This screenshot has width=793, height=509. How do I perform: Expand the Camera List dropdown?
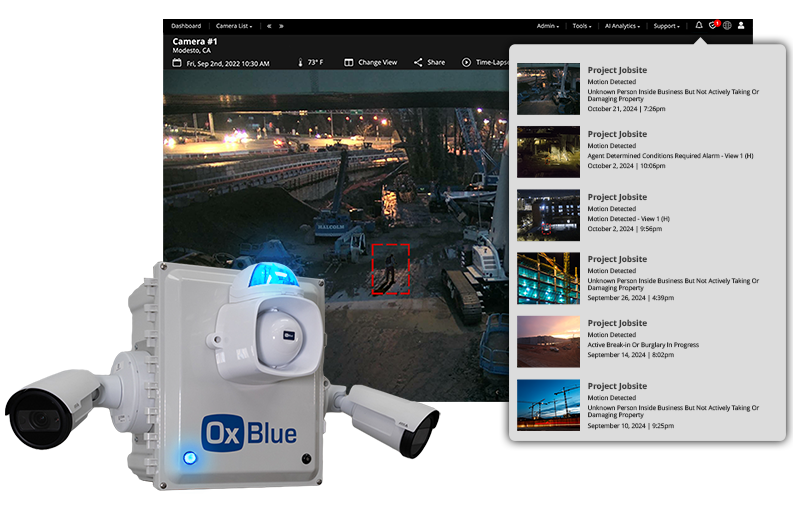(234, 26)
